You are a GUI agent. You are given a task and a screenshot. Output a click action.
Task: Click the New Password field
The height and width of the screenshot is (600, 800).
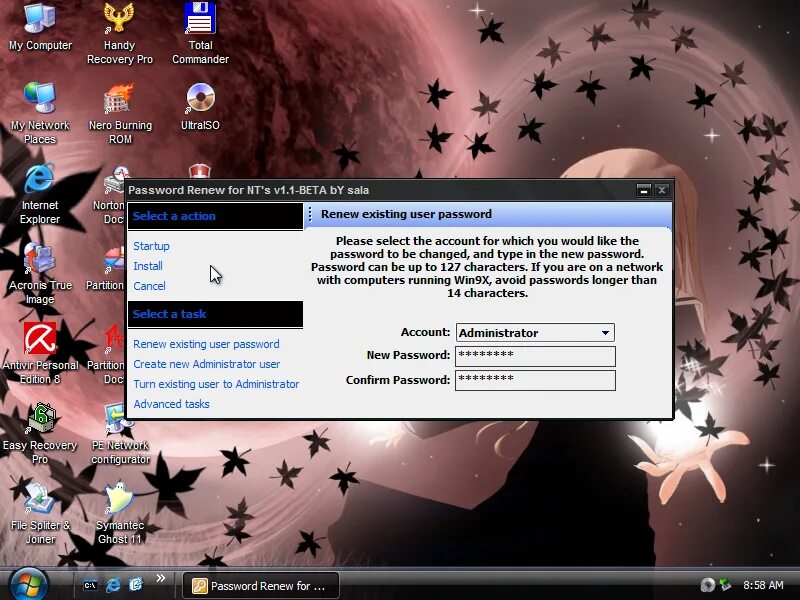535,356
